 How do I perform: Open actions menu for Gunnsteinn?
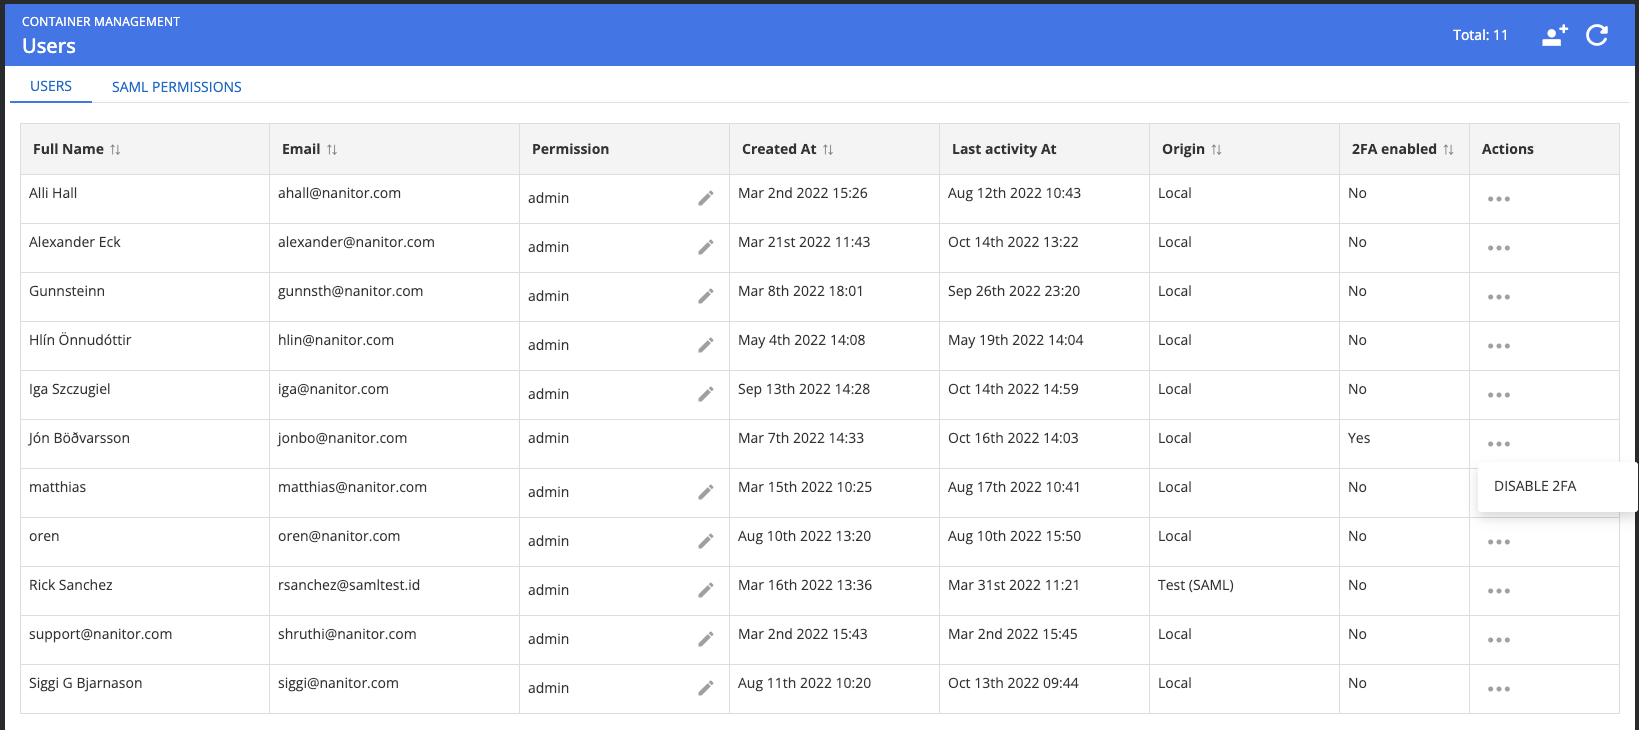(1498, 297)
